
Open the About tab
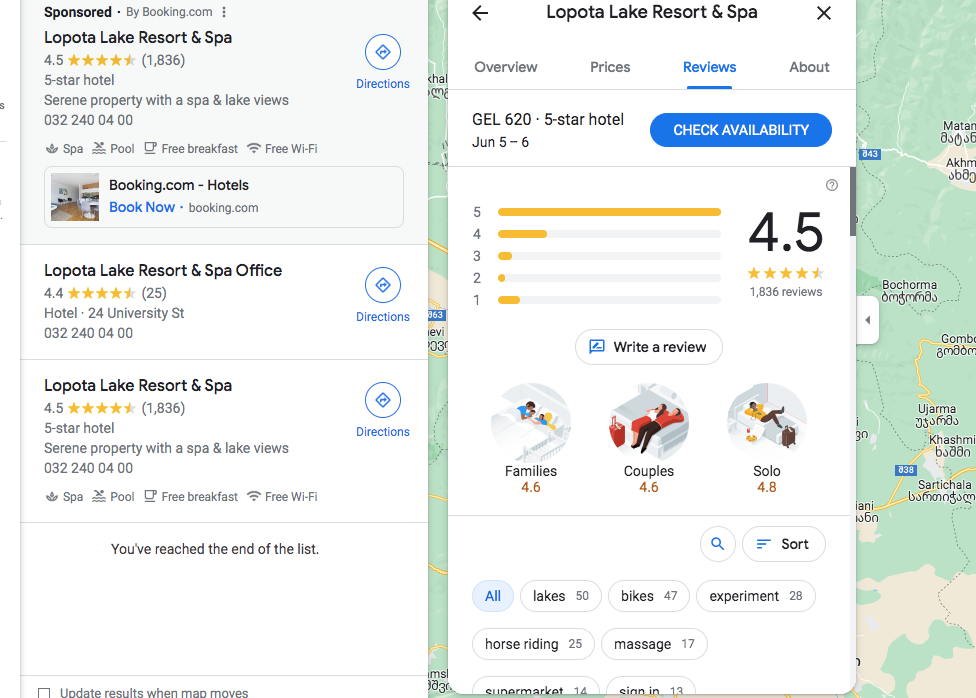tap(809, 67)
